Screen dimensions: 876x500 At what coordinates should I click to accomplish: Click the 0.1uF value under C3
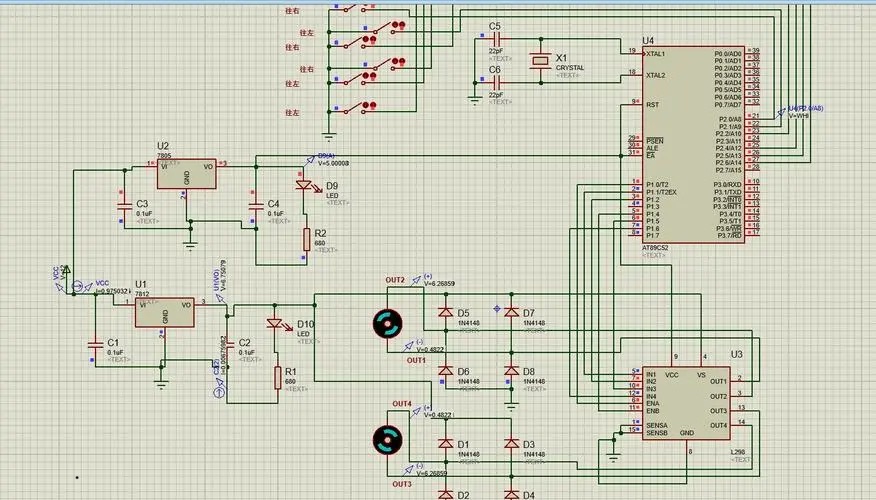pyautogui.click(x=144, y=213)
